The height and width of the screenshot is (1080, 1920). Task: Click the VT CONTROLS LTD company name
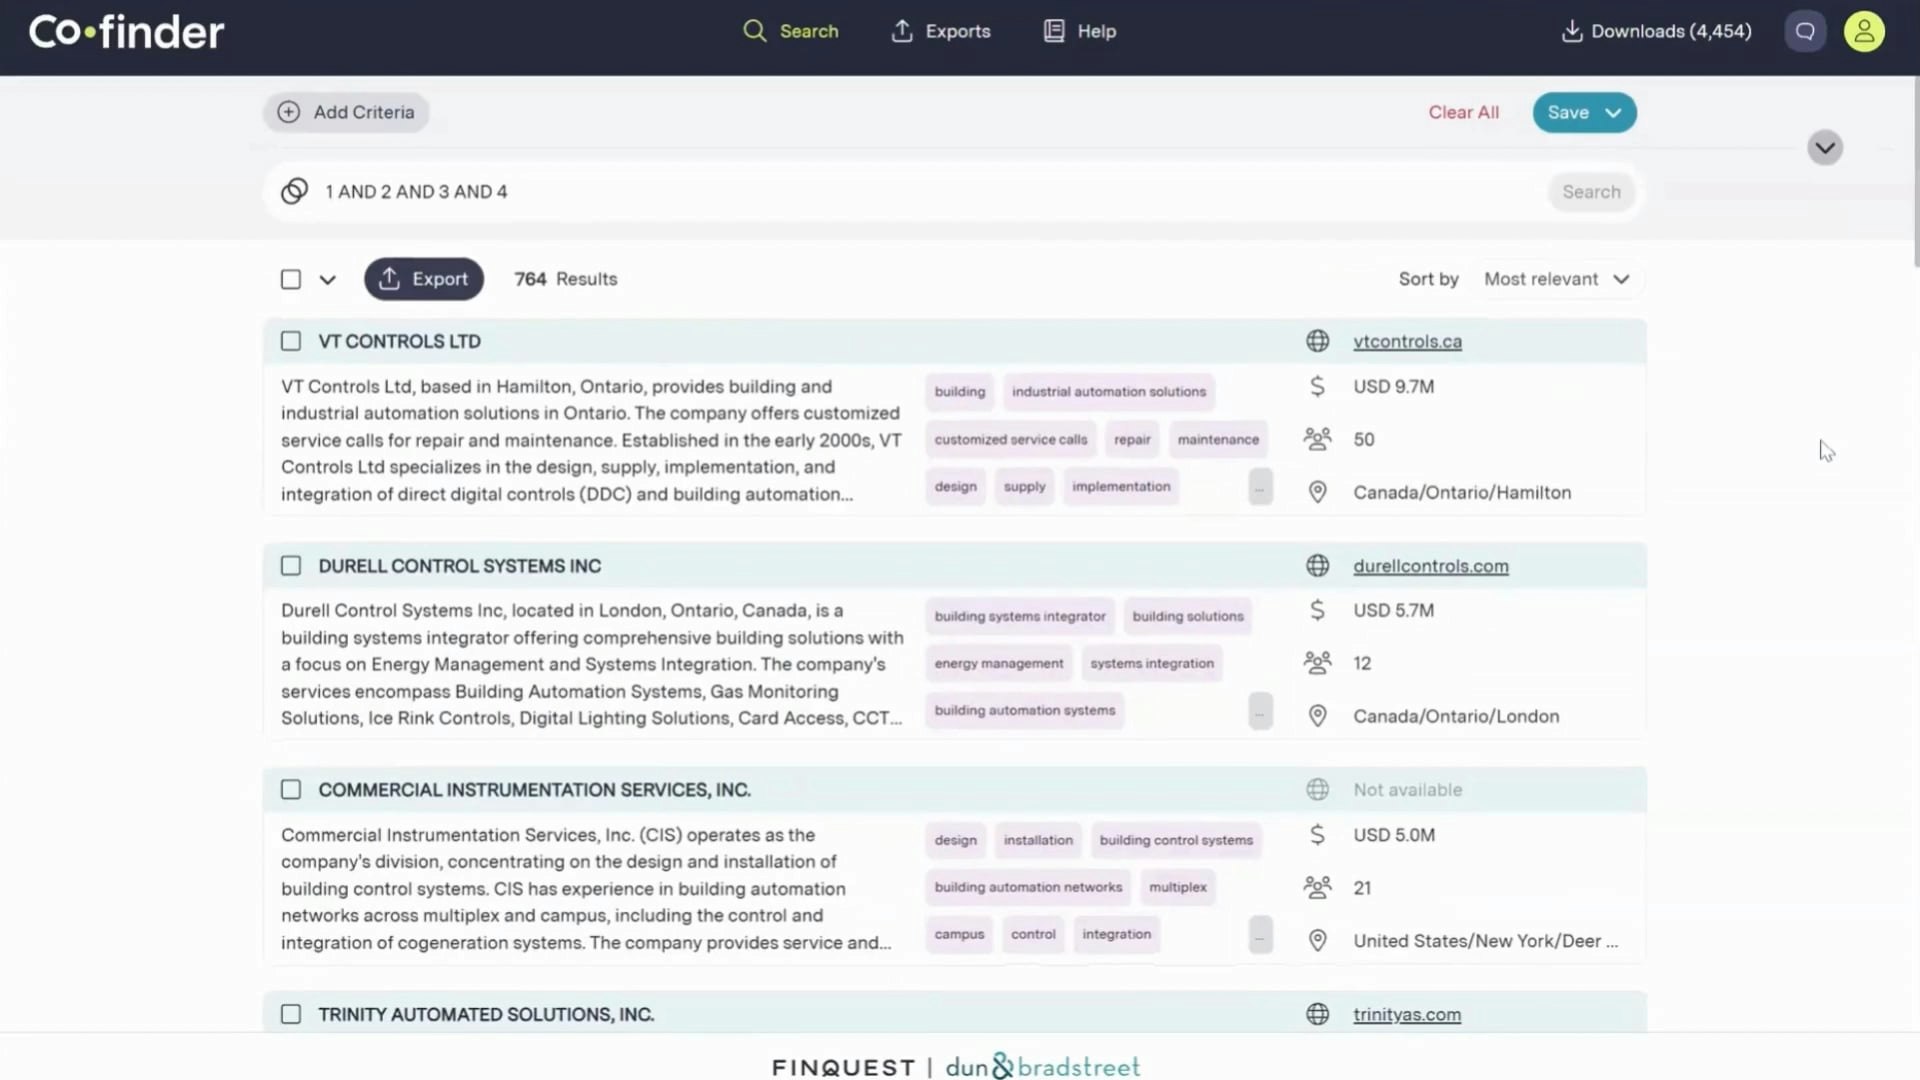[x=399, y=341]
